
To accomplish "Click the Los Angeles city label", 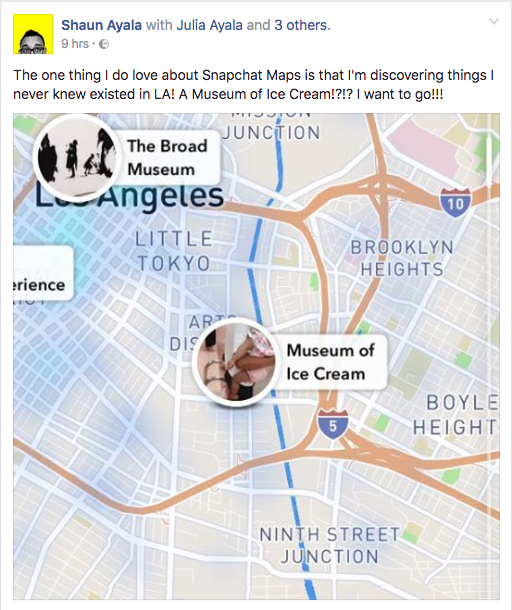I will coord(130,196).
